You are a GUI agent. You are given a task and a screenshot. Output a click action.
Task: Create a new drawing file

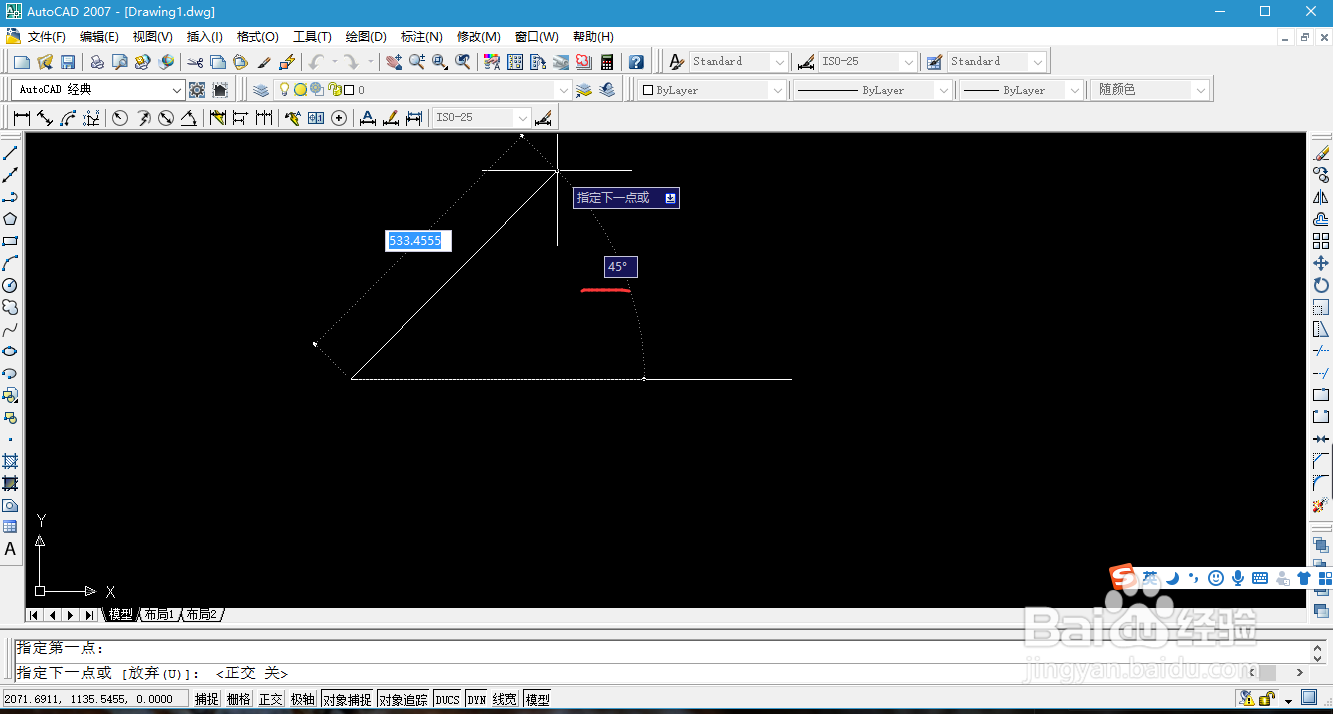(x=21, y=62)
